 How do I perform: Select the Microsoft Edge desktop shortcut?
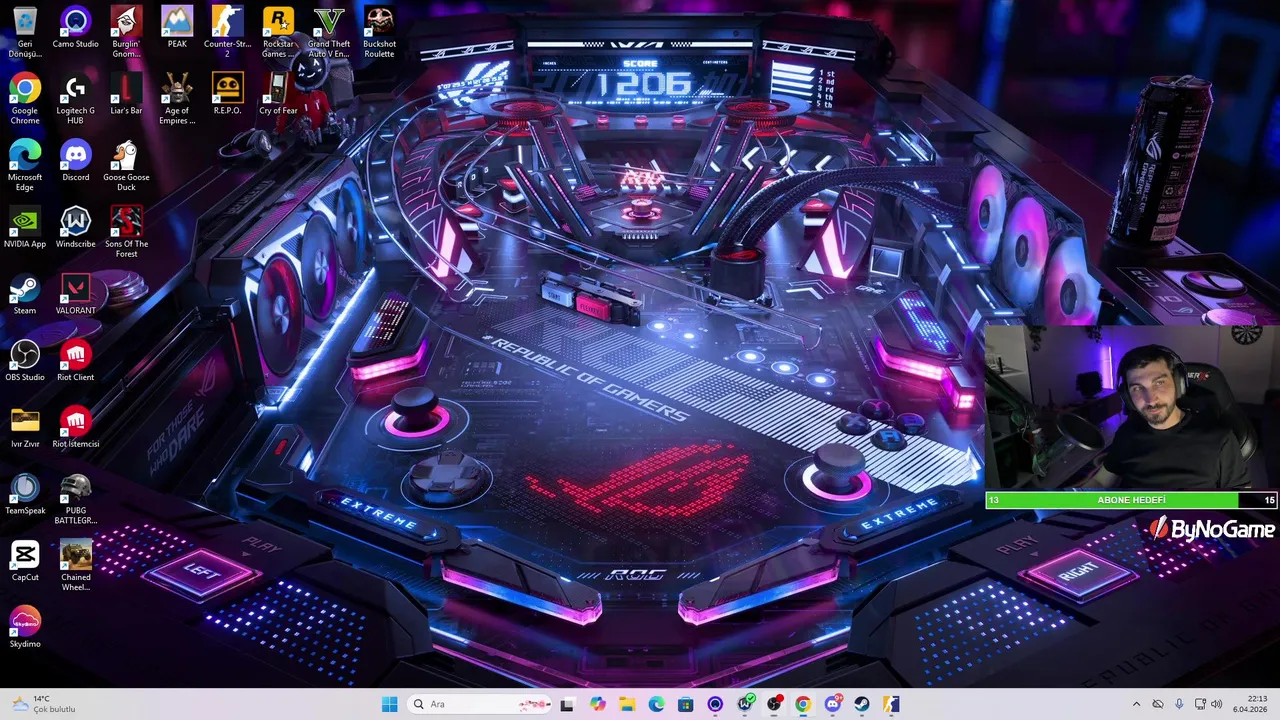(25, 166)
